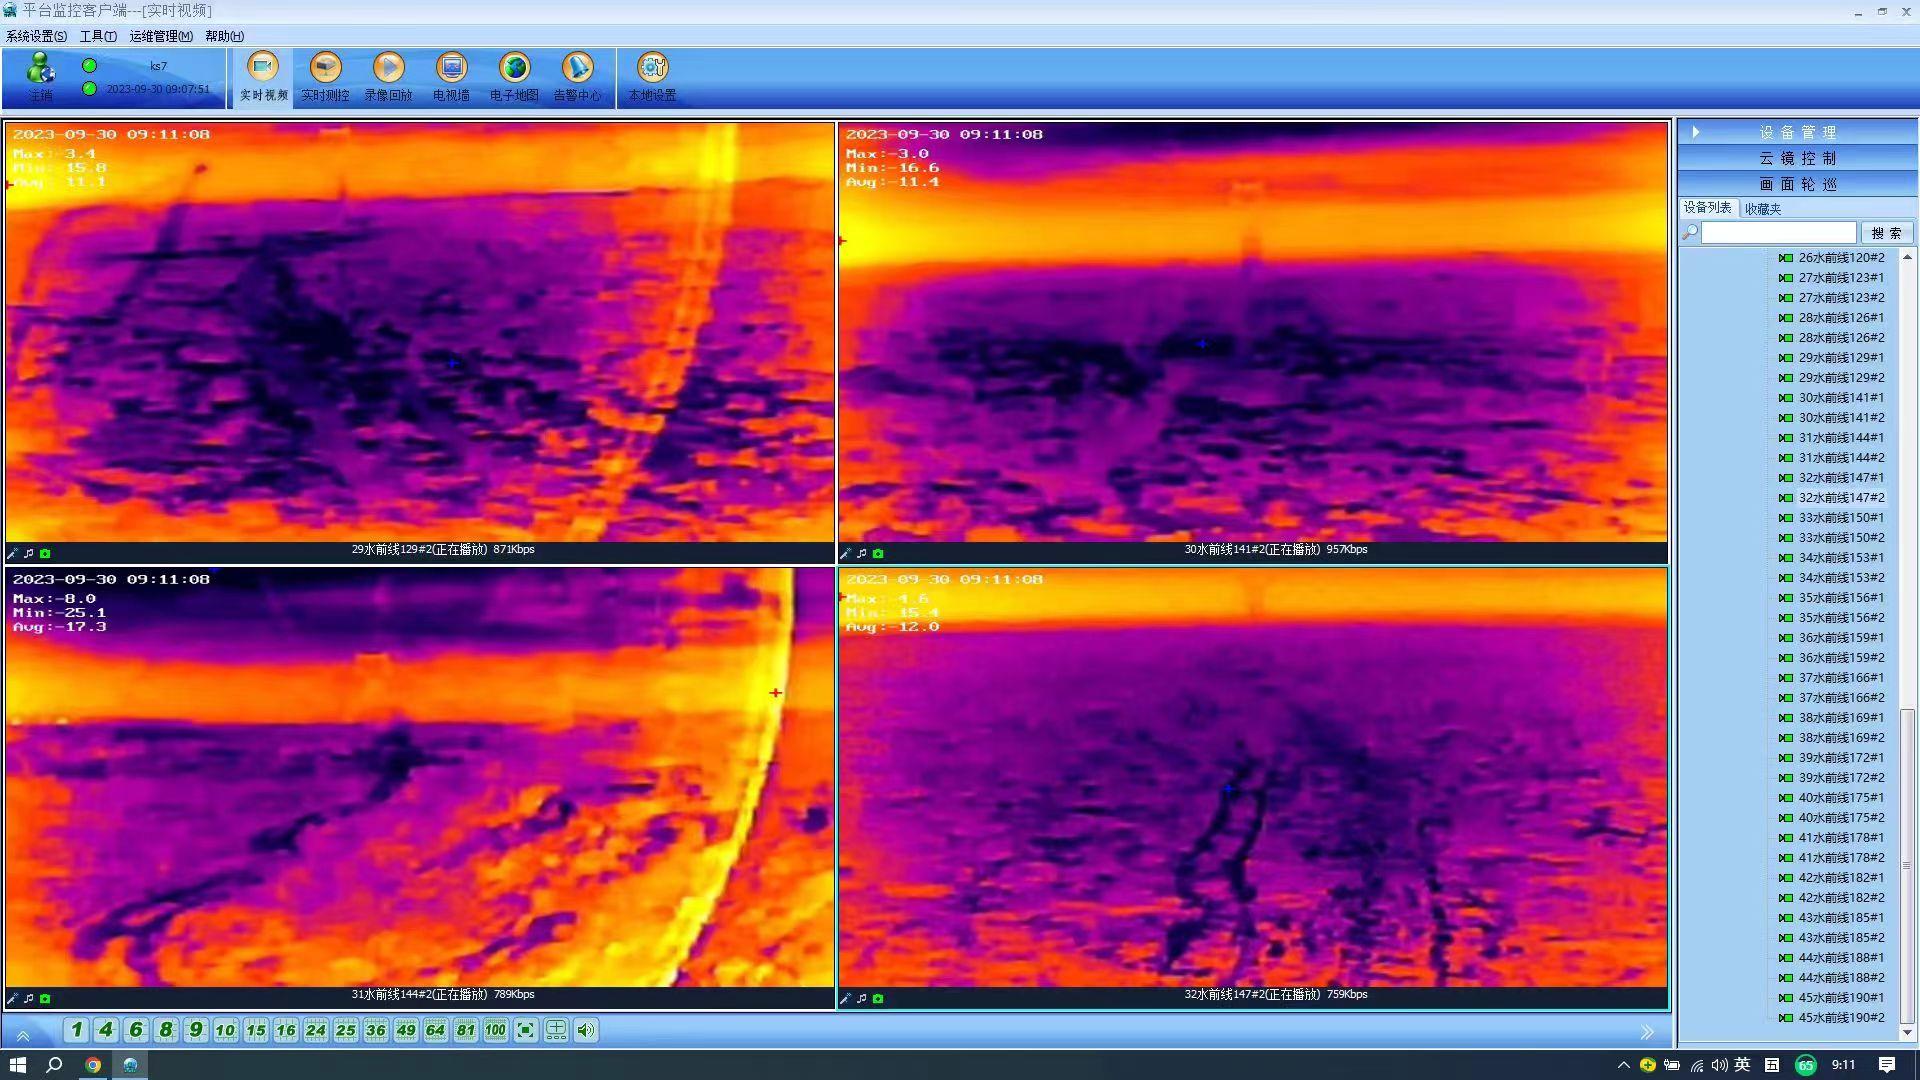
Task: Click the 搜索 search button
Action: [x=1886, y=233]
